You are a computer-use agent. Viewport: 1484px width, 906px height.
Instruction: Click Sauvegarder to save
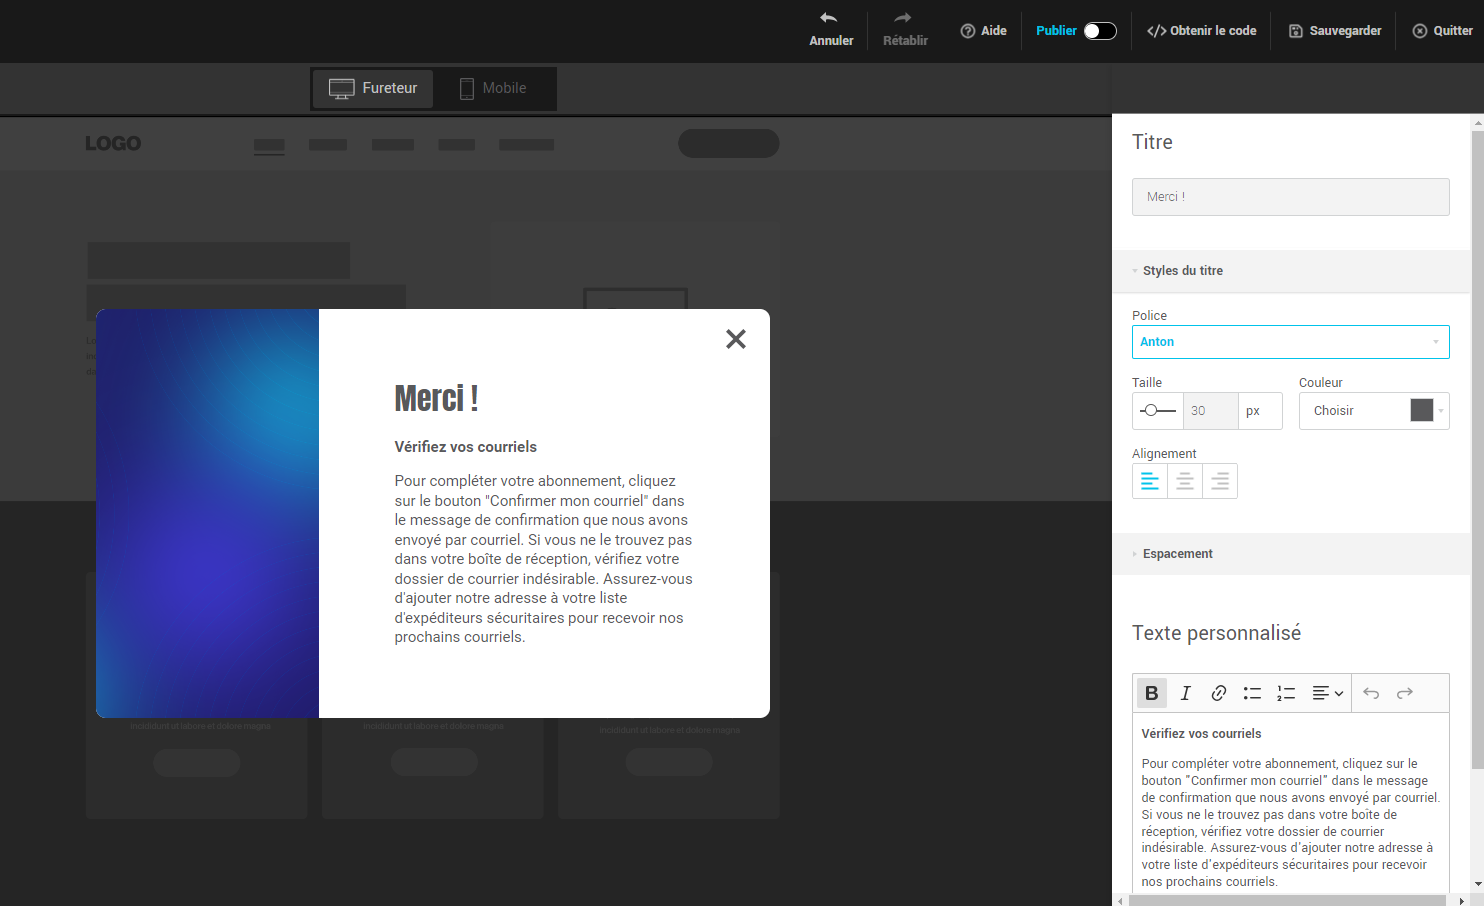coord(1335,31)
